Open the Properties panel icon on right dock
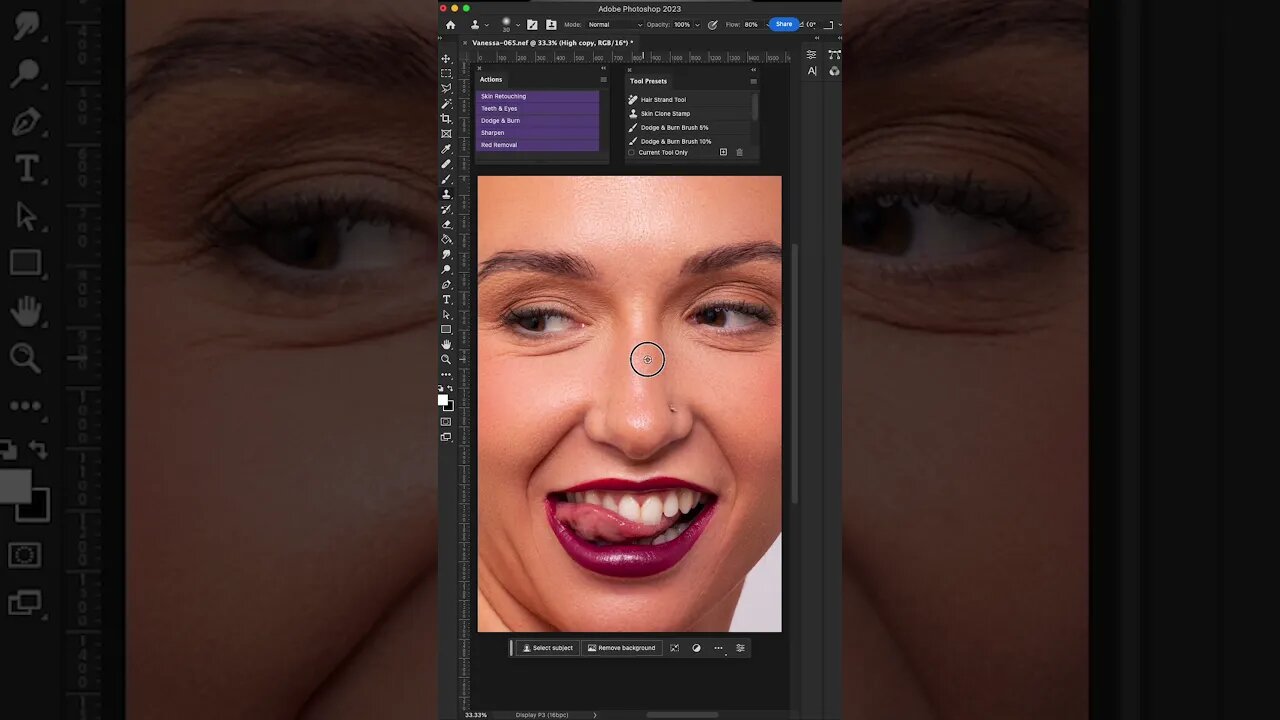 click(811, 54)
